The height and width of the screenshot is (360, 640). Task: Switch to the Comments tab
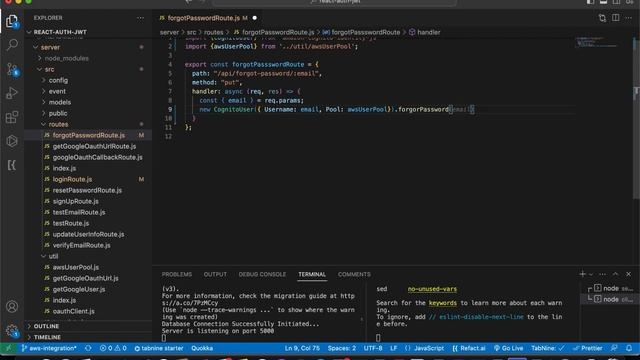[354, 274]
